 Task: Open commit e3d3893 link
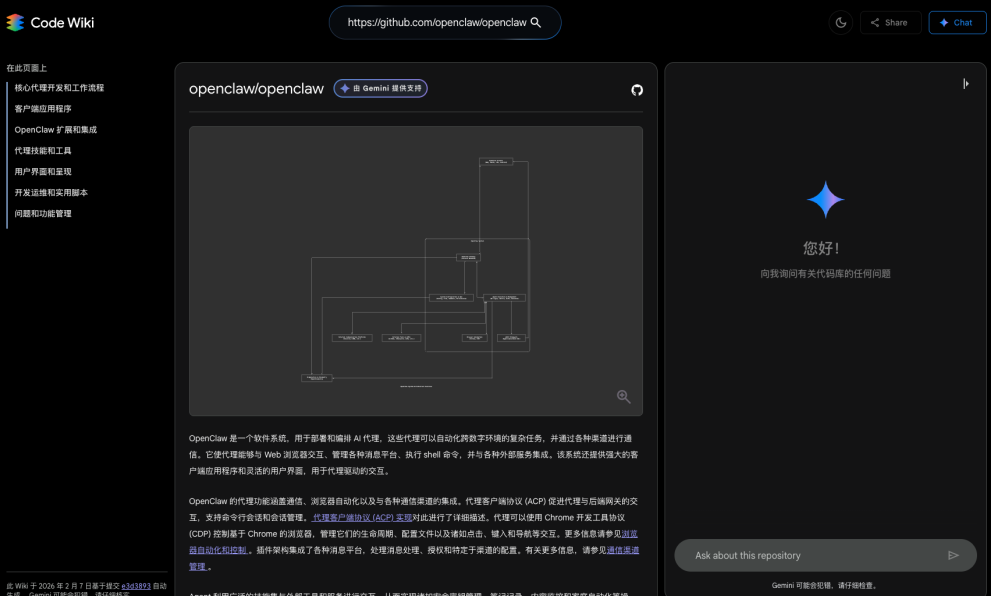[x=137, y=586]
